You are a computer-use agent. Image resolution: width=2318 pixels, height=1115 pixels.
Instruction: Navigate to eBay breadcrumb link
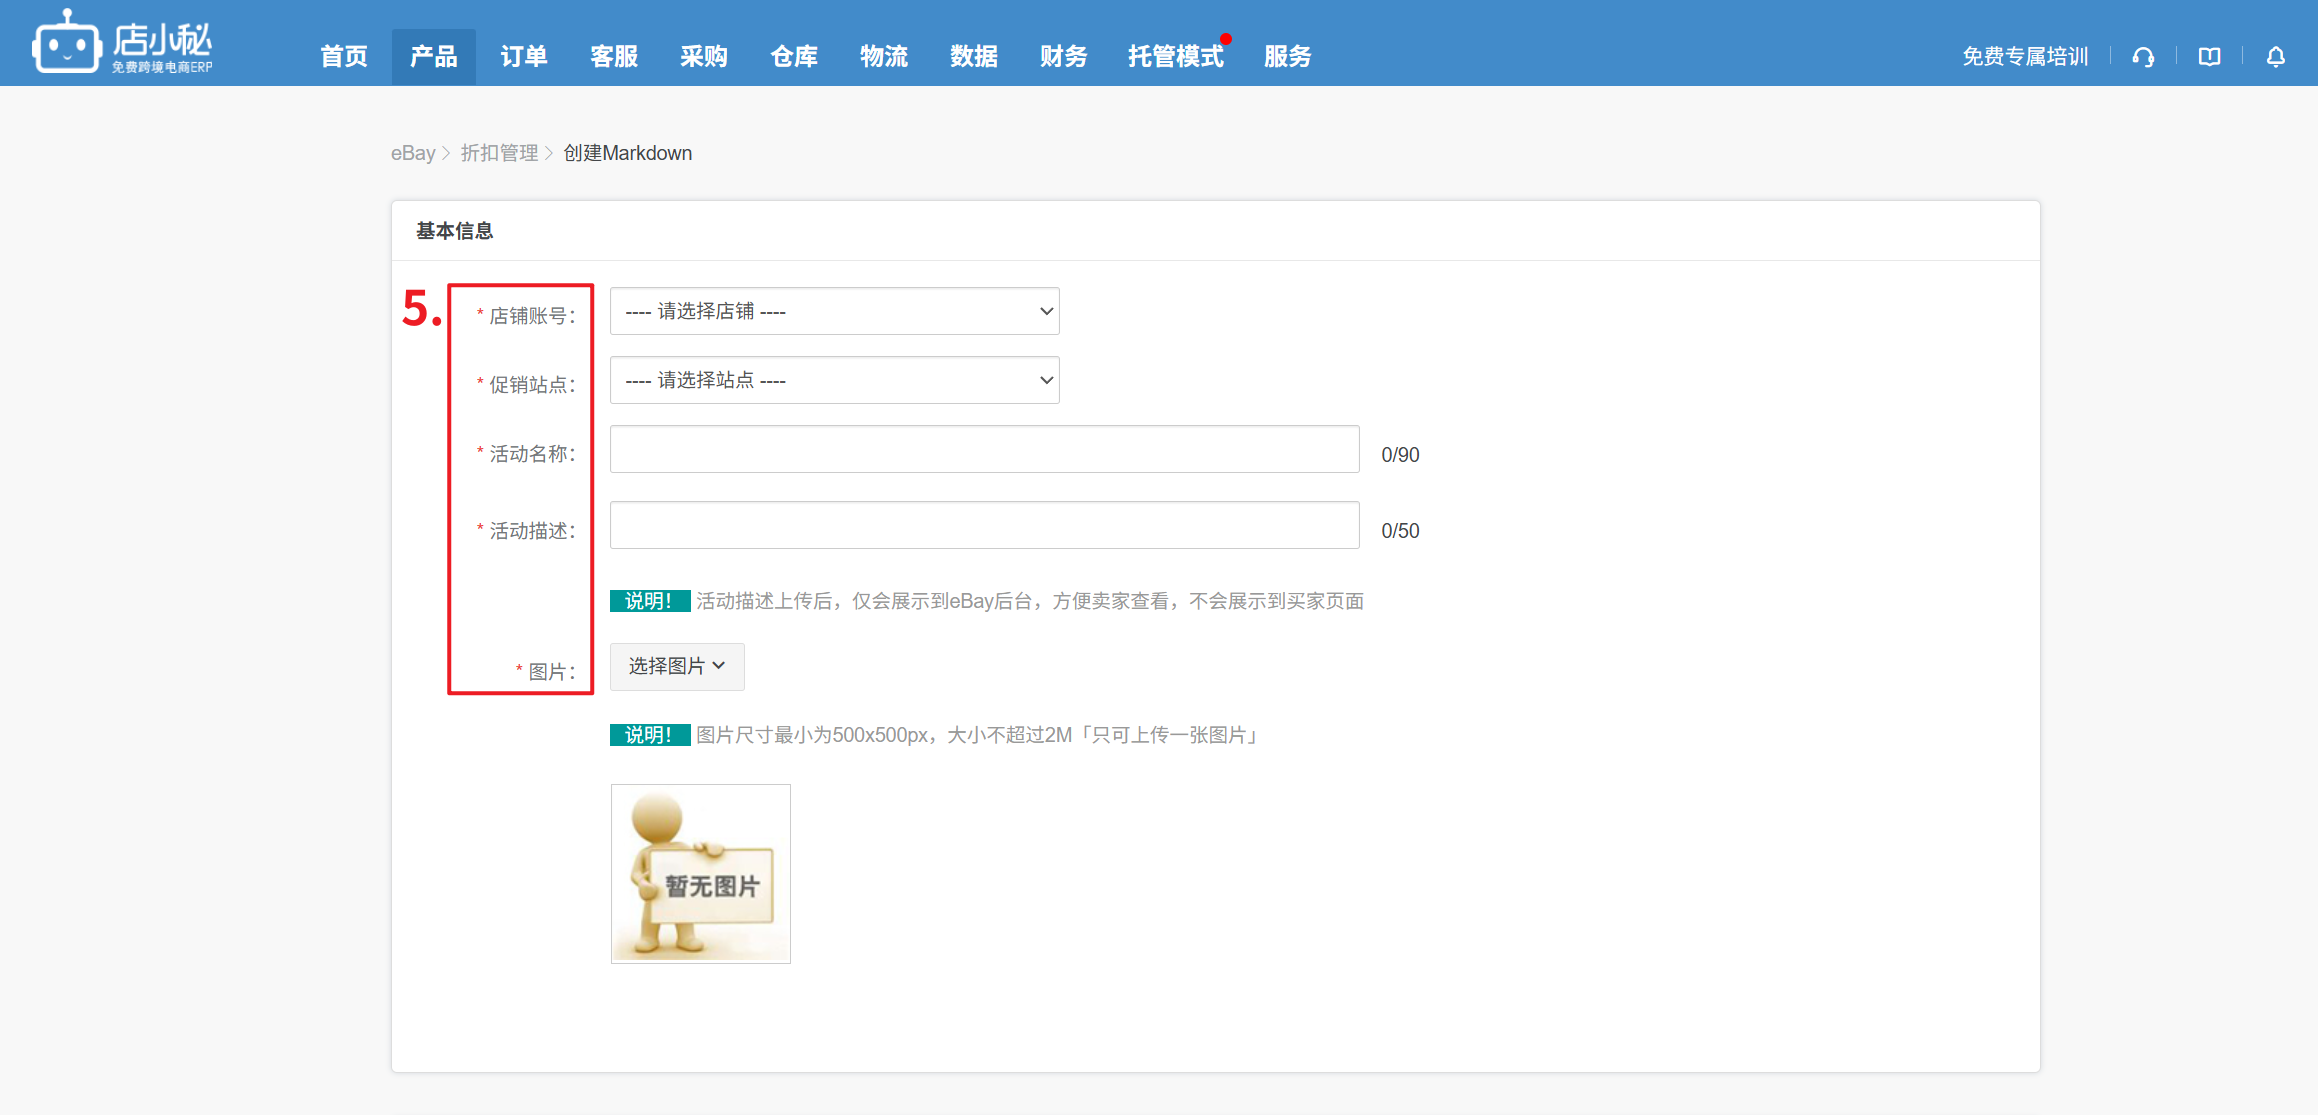(412, 153)
